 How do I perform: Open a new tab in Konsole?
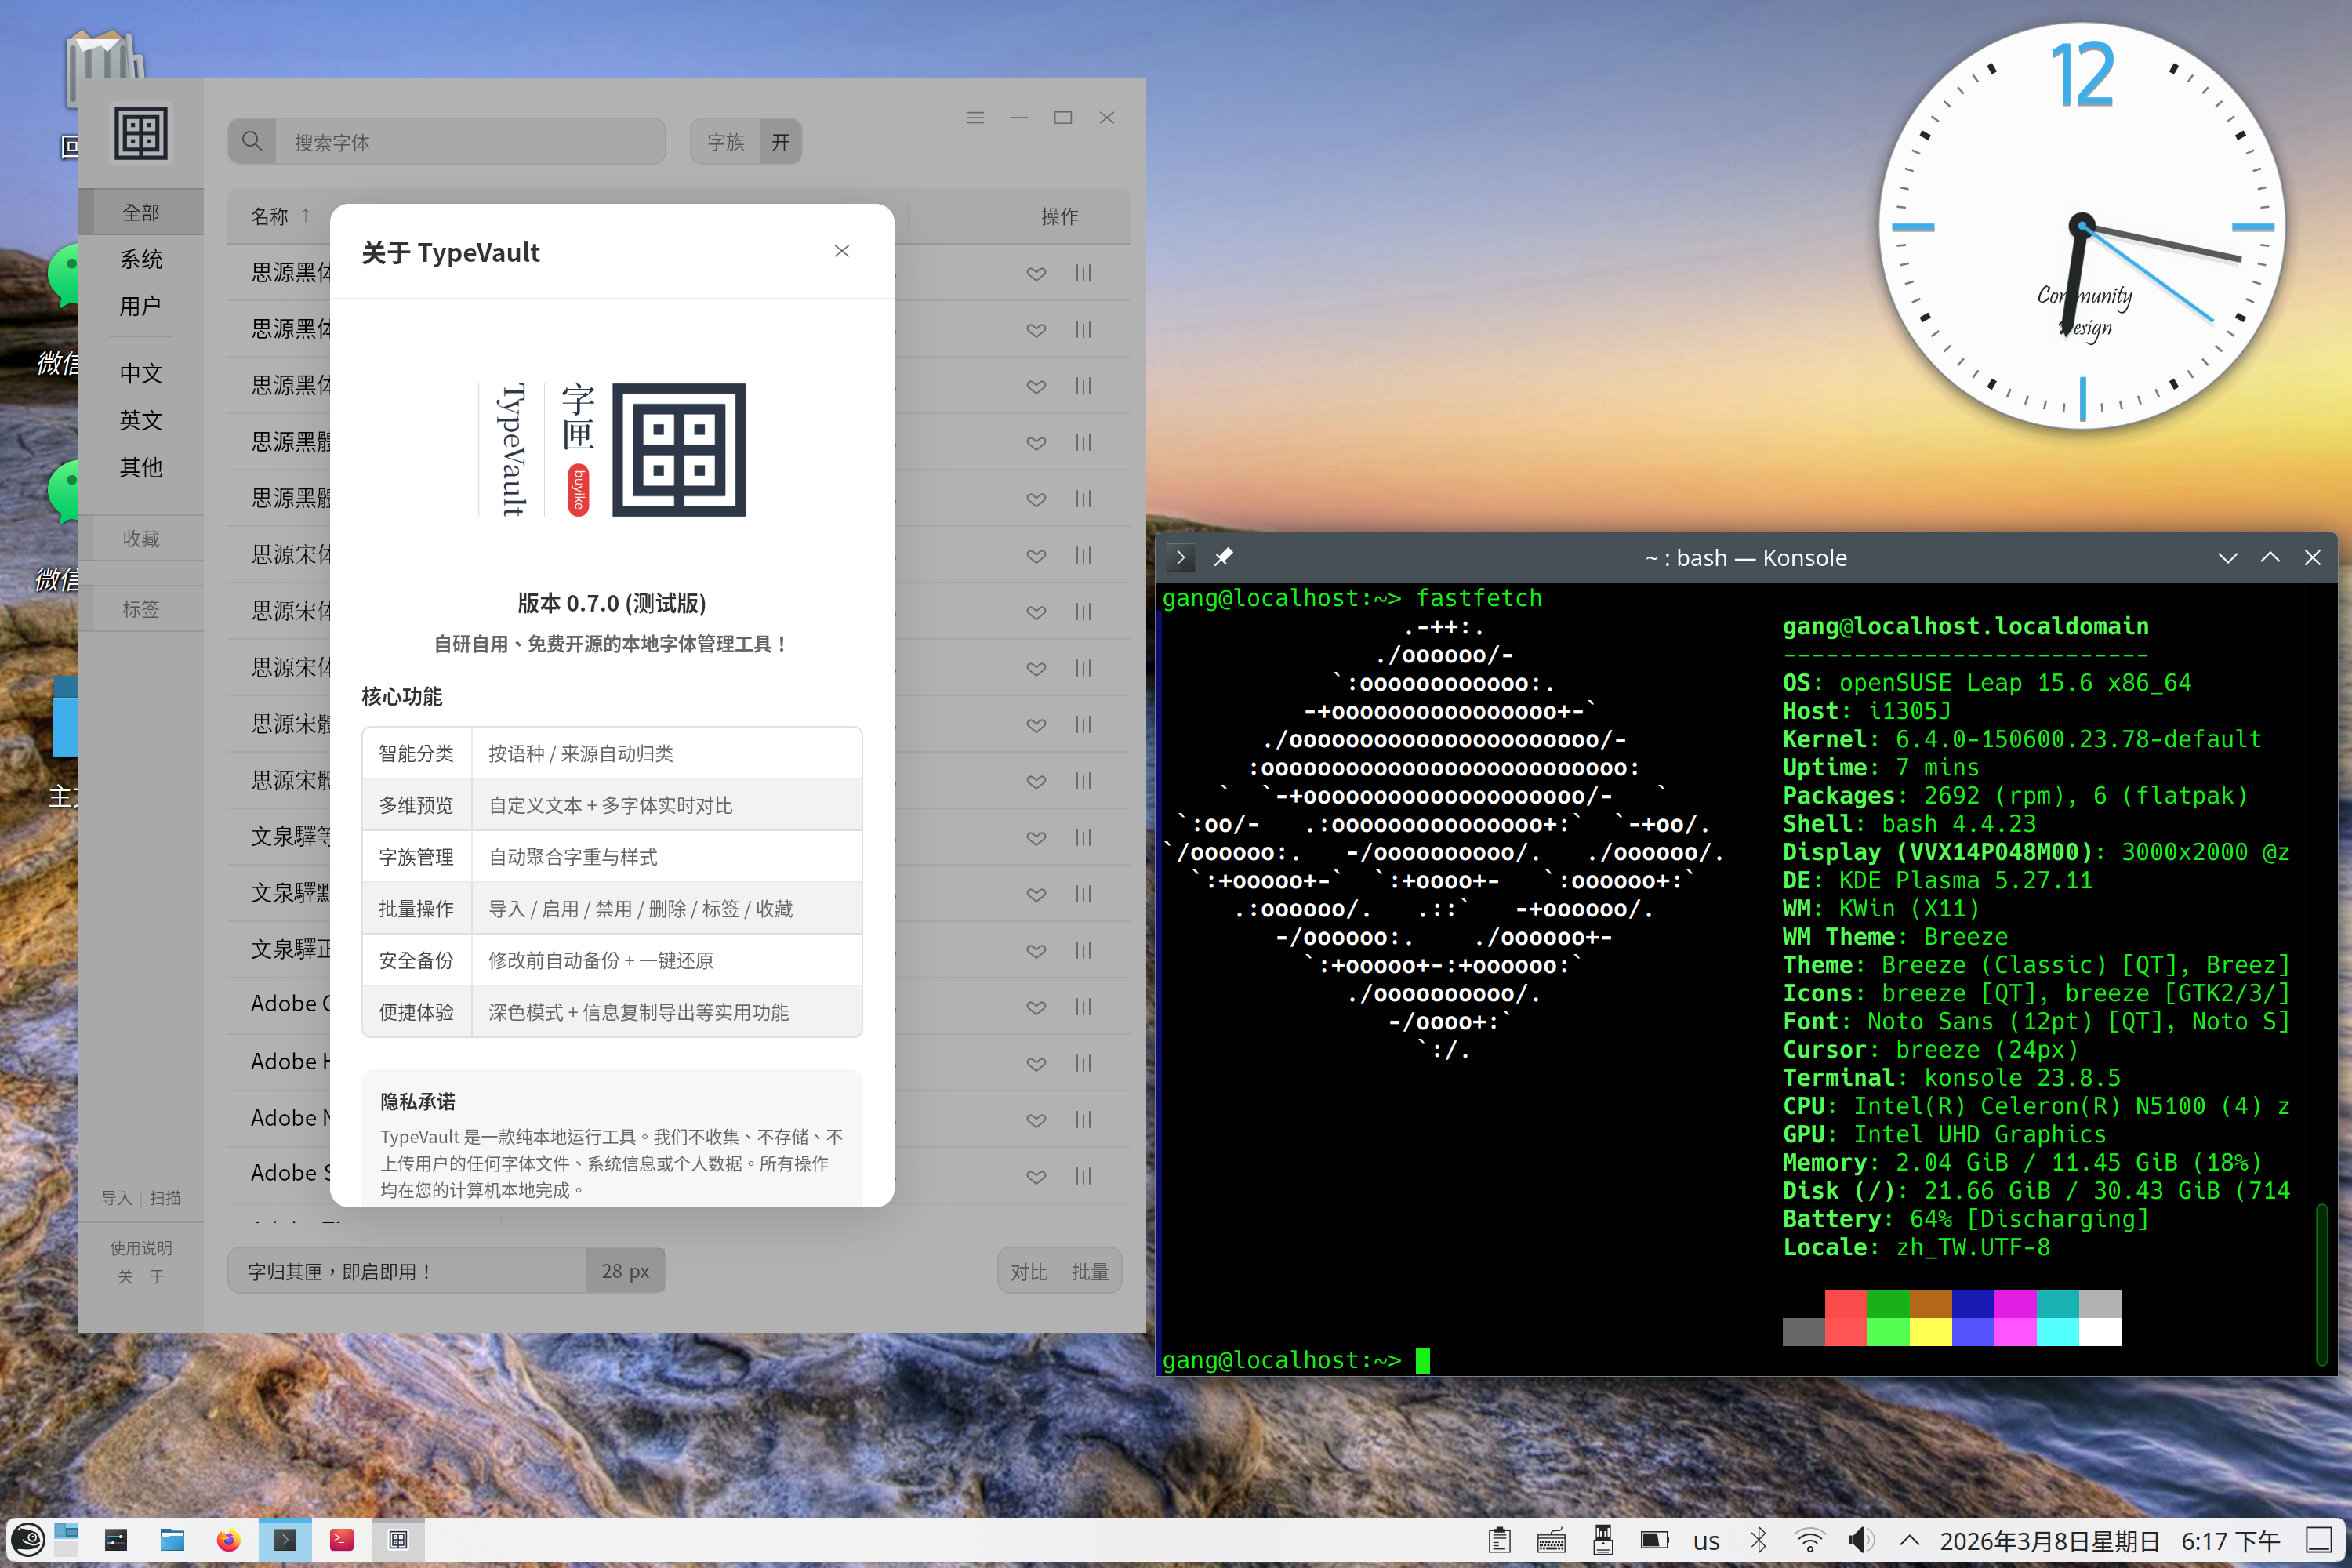[1181, 557]
